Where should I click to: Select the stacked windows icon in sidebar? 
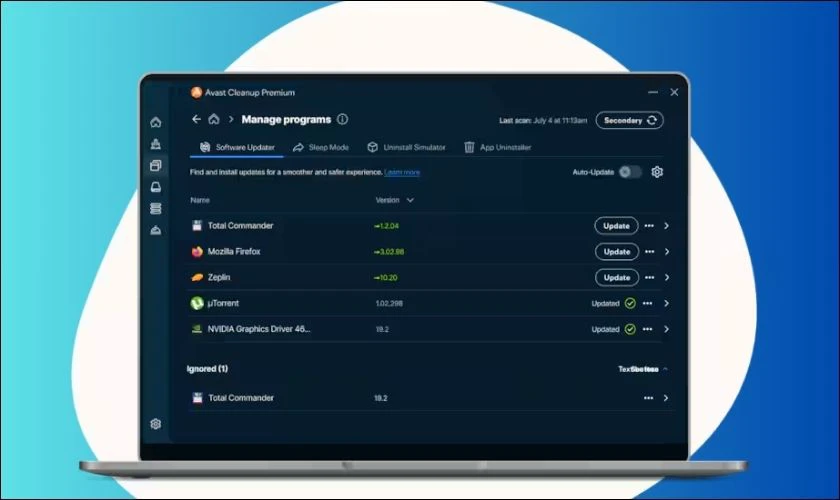(x=155, y=166)
